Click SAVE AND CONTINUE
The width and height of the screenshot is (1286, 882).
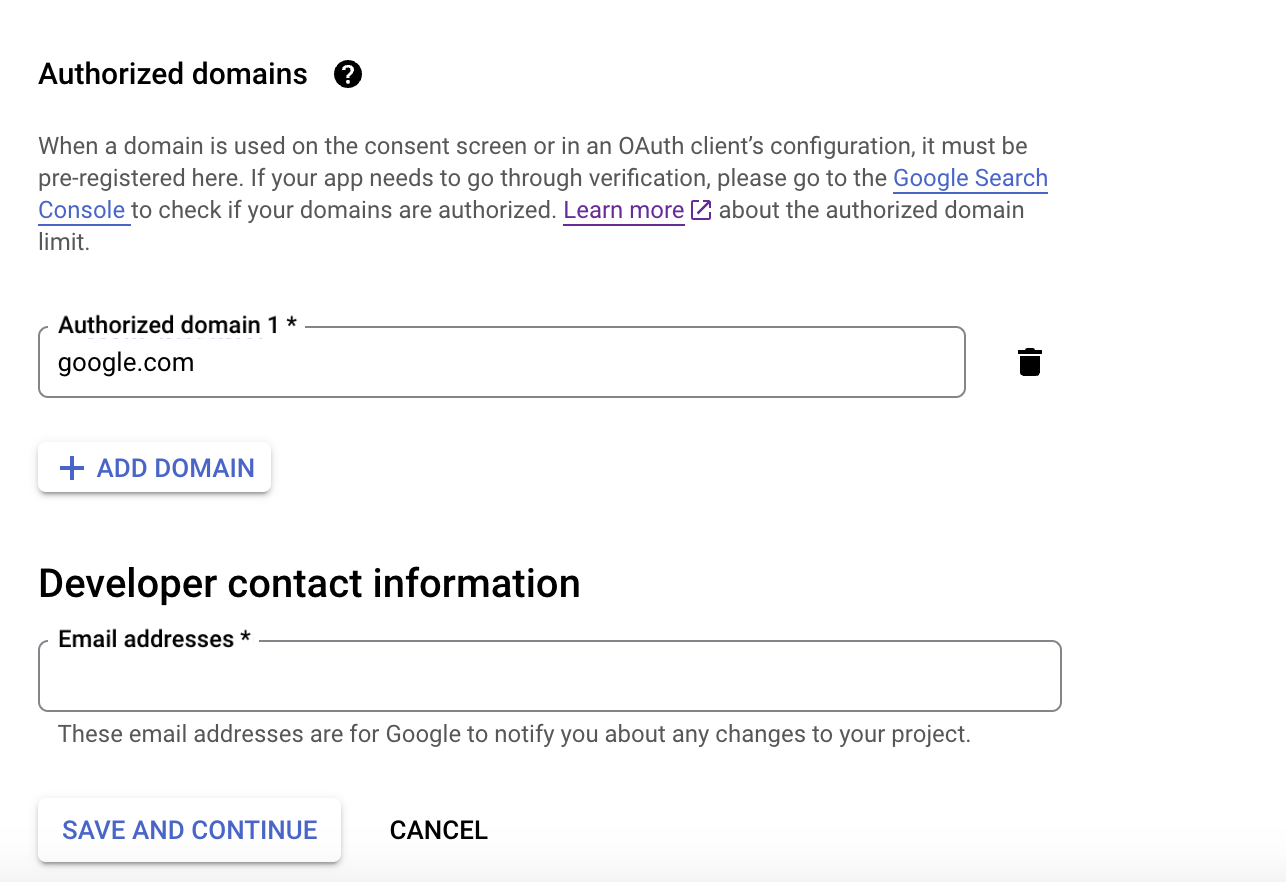(190, 830)
